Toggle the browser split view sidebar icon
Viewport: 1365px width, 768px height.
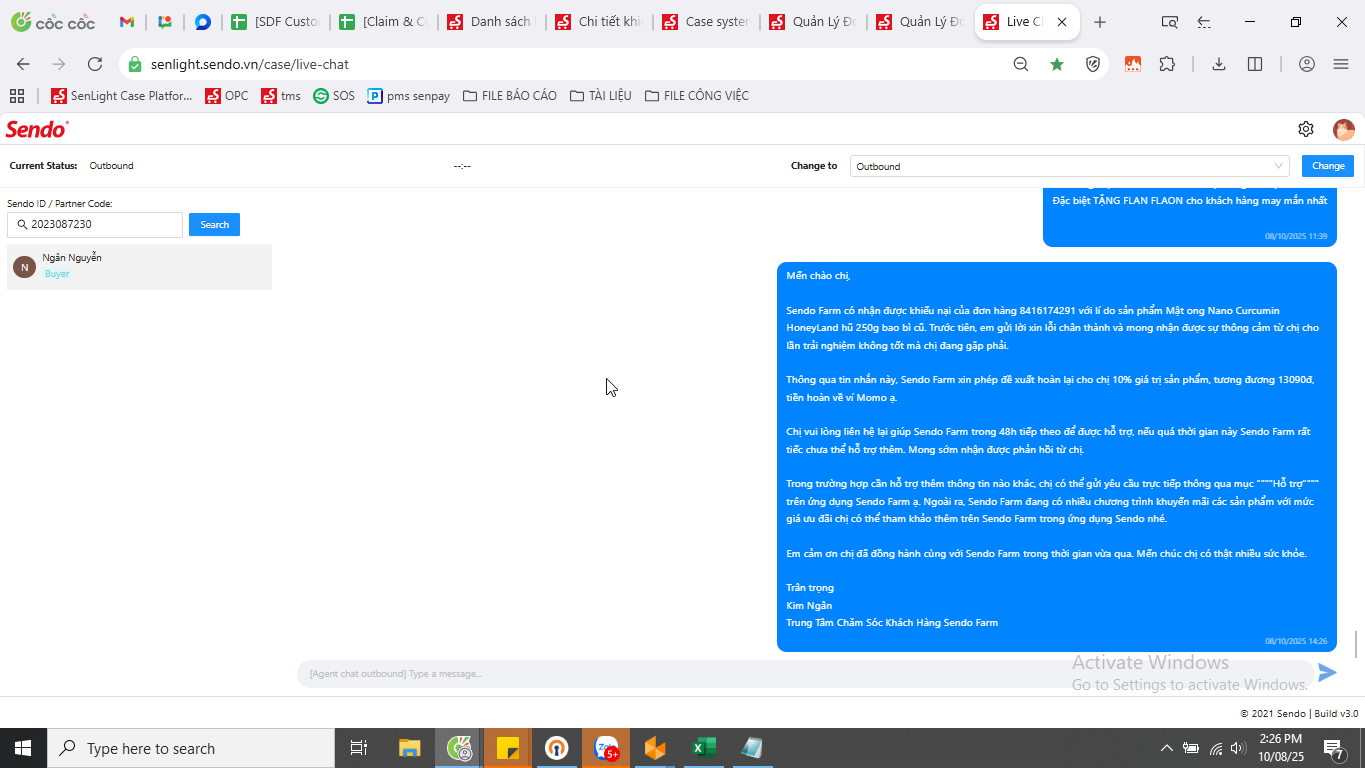1255,64
